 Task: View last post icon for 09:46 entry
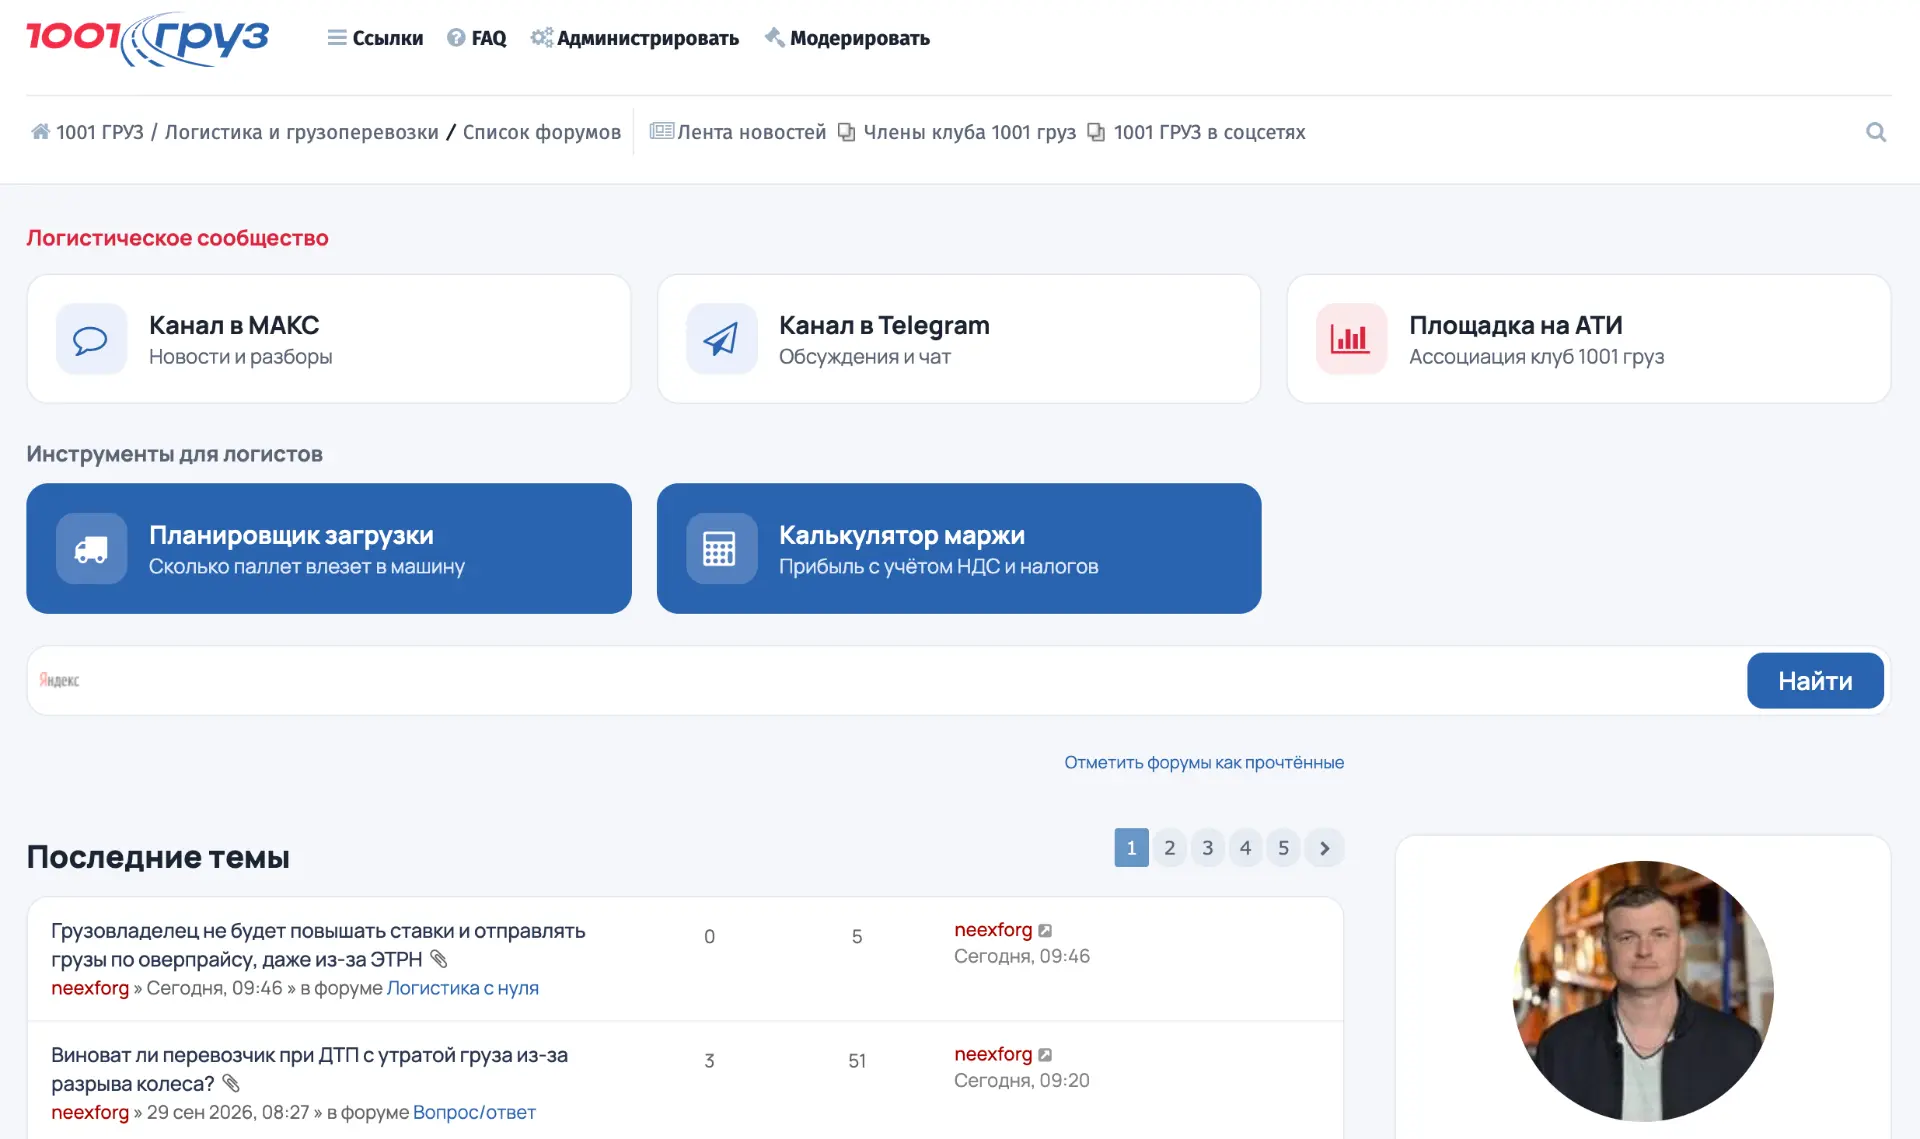pyautogui.click(x=1045, y=930)
